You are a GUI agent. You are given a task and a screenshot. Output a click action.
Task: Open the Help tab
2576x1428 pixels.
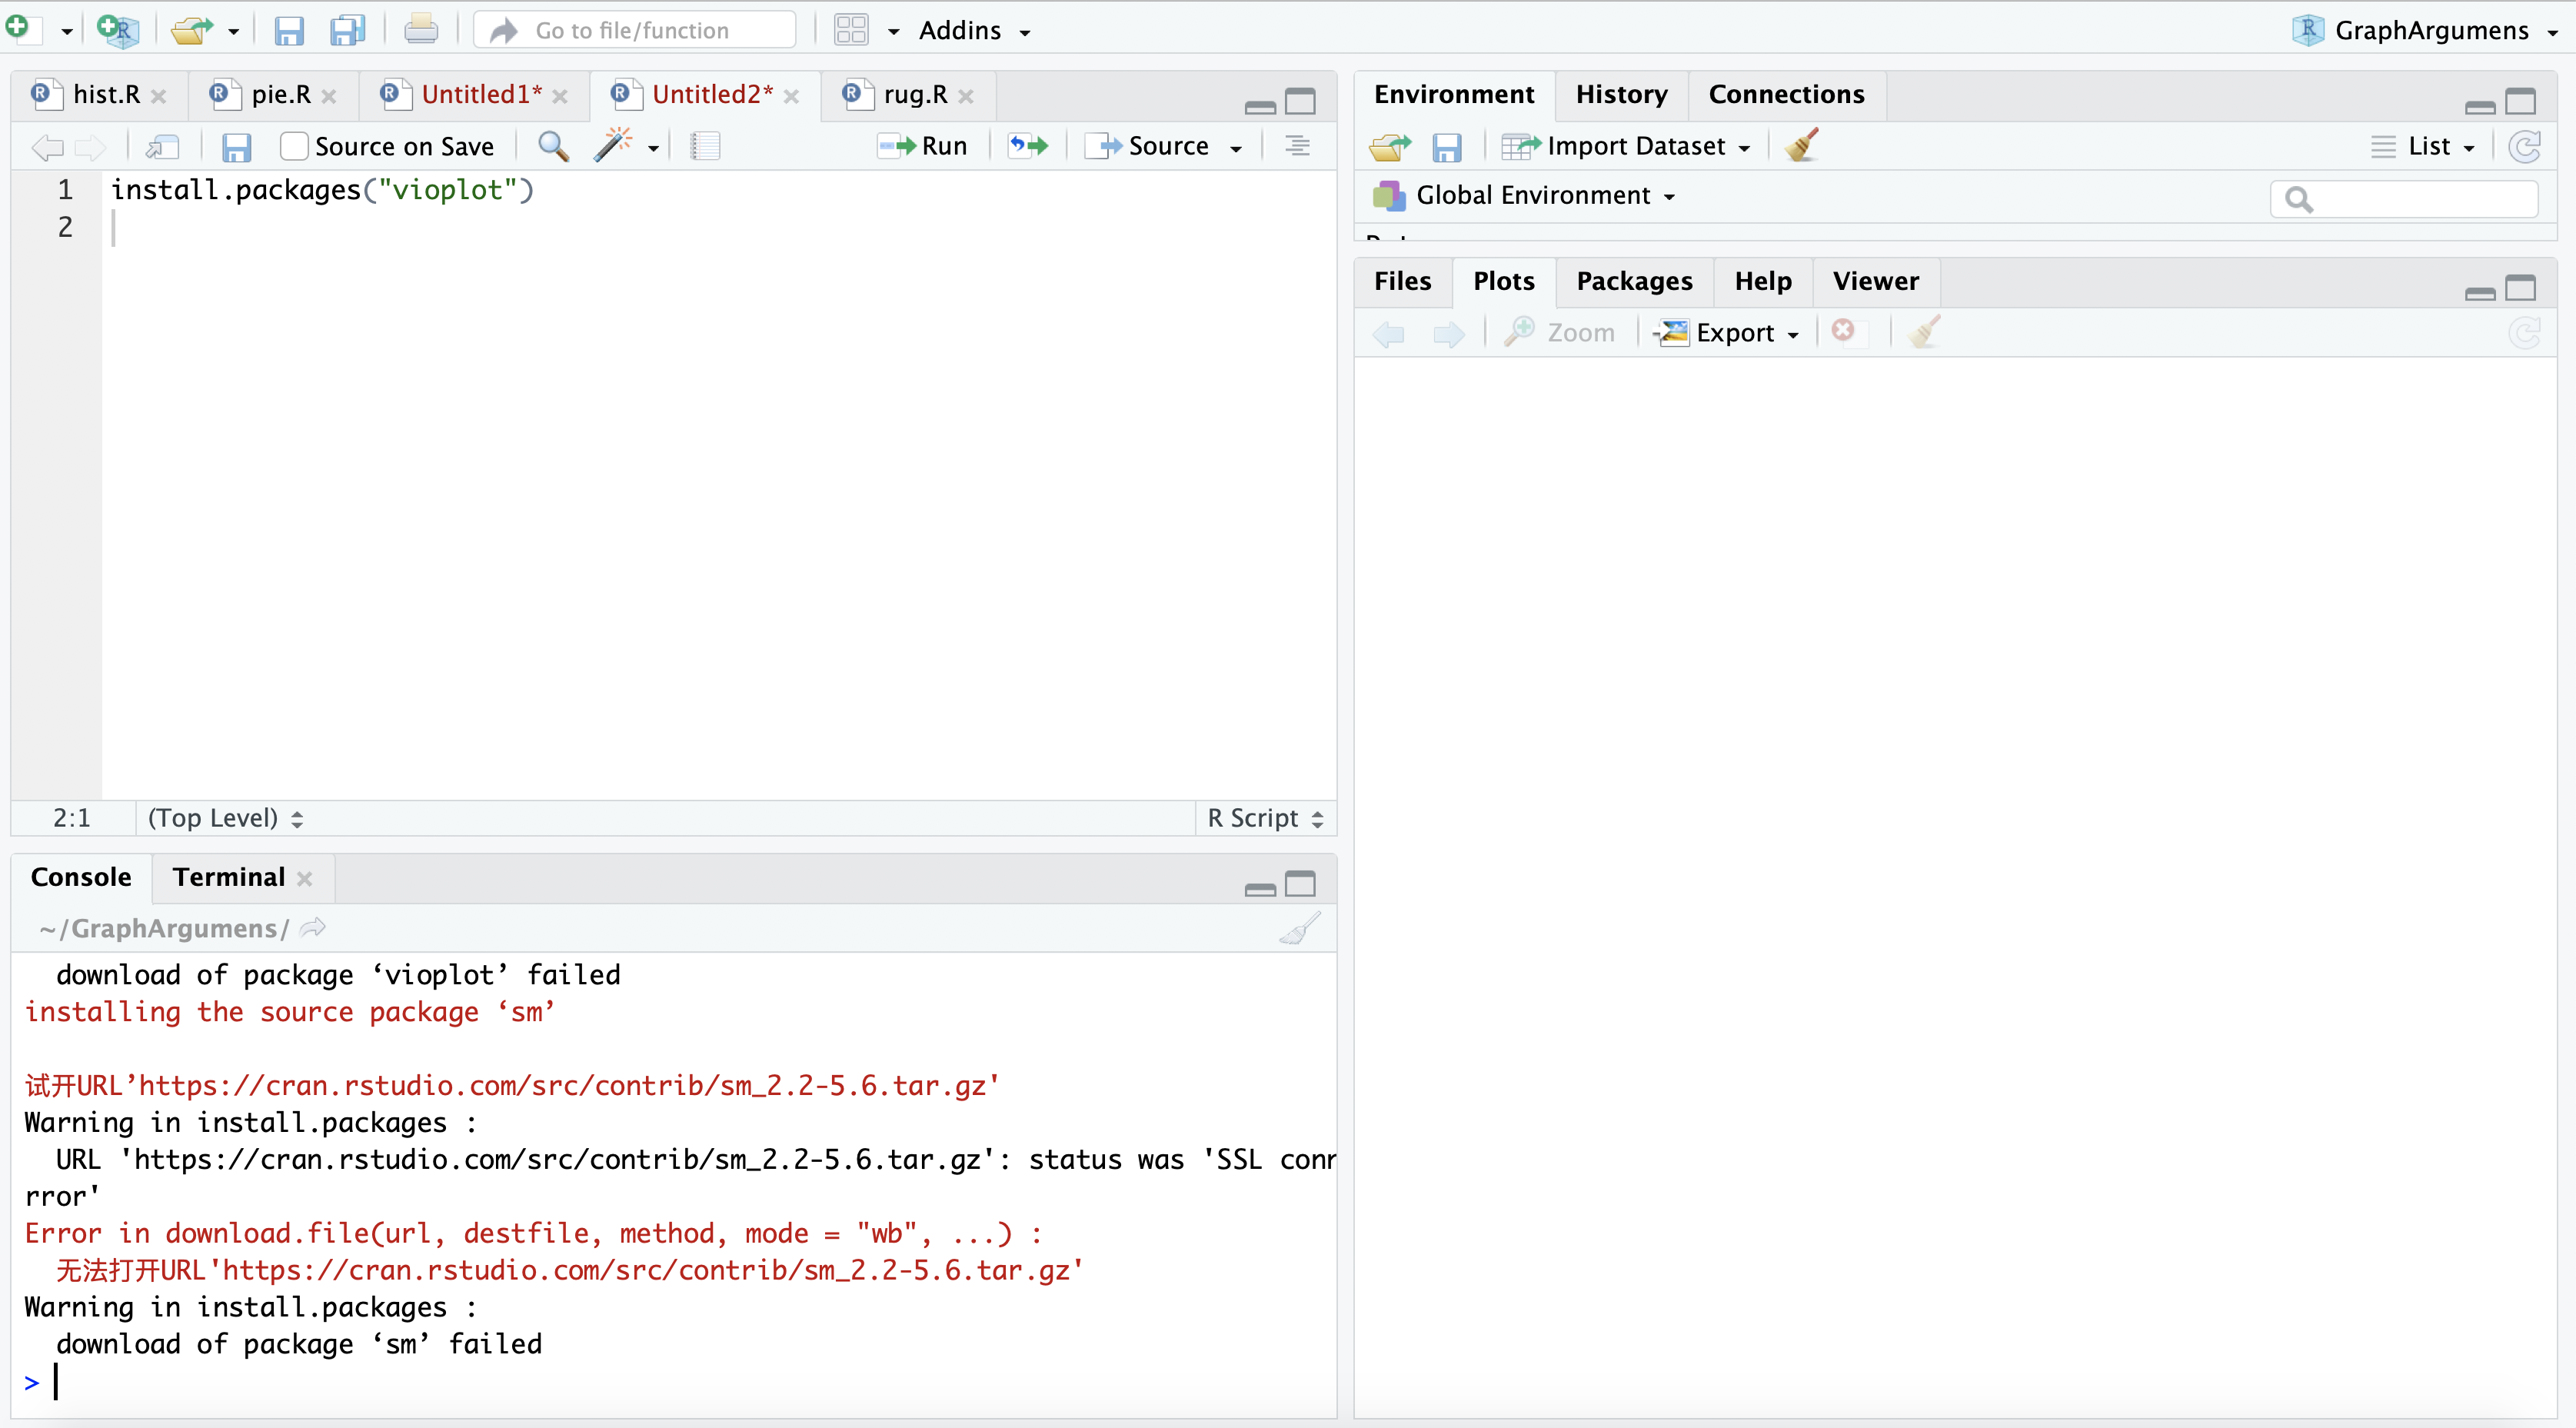coord(1763,281)
